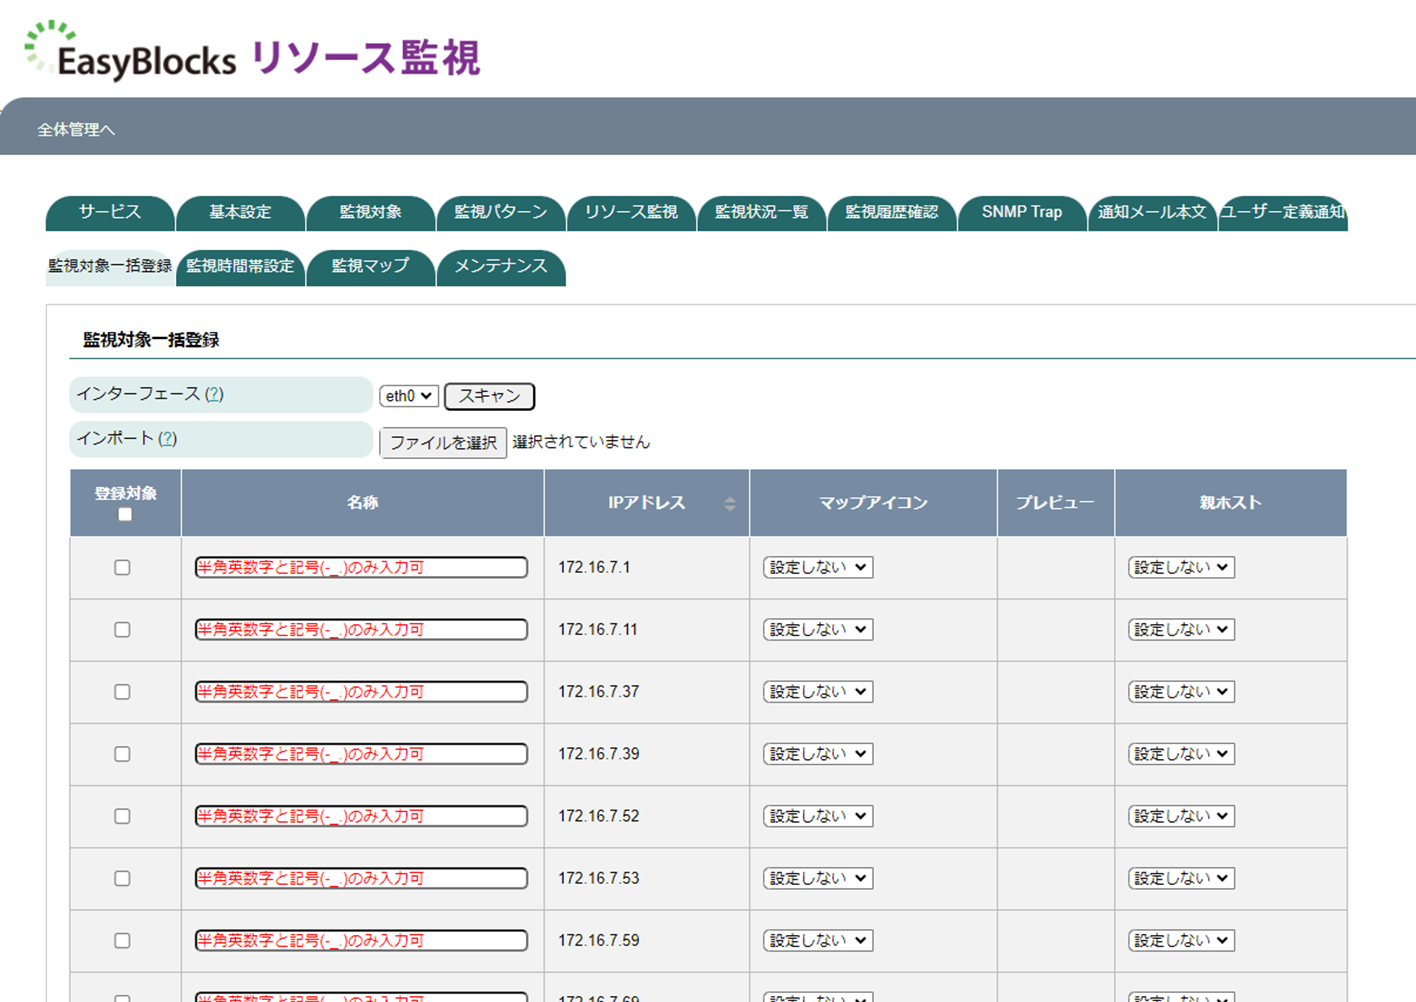1416x1002 pixels.
Task: Open 親ホスト dropdown for 172.16.7.52
Action: [1181, 816]
